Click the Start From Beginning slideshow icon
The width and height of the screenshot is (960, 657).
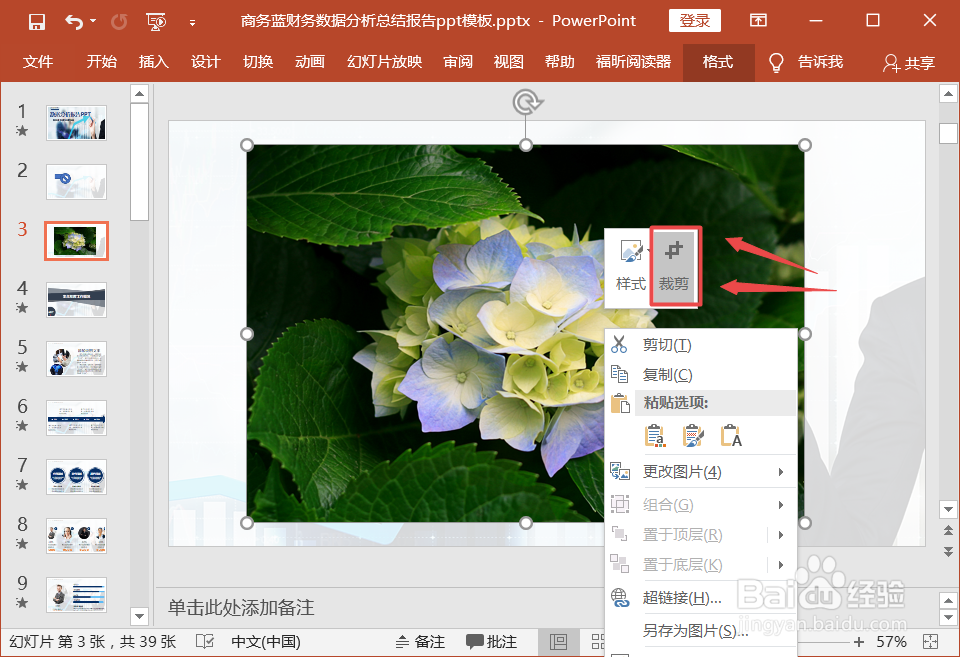[x=156, y=20]
